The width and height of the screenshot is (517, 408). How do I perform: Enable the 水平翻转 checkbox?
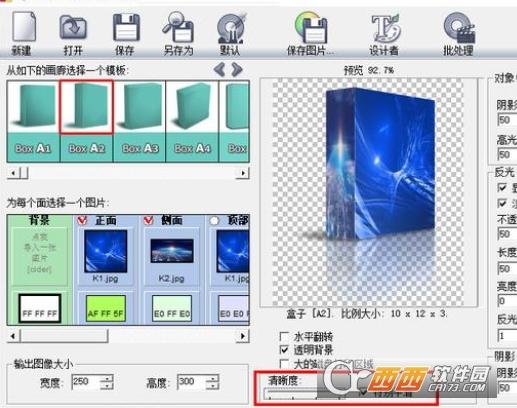(284, 336)
